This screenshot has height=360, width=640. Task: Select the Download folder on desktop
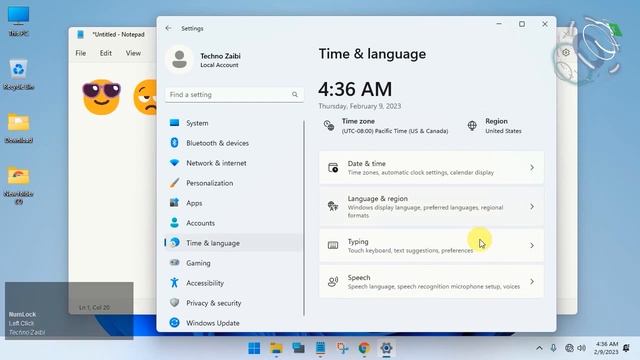pos(18,128)
